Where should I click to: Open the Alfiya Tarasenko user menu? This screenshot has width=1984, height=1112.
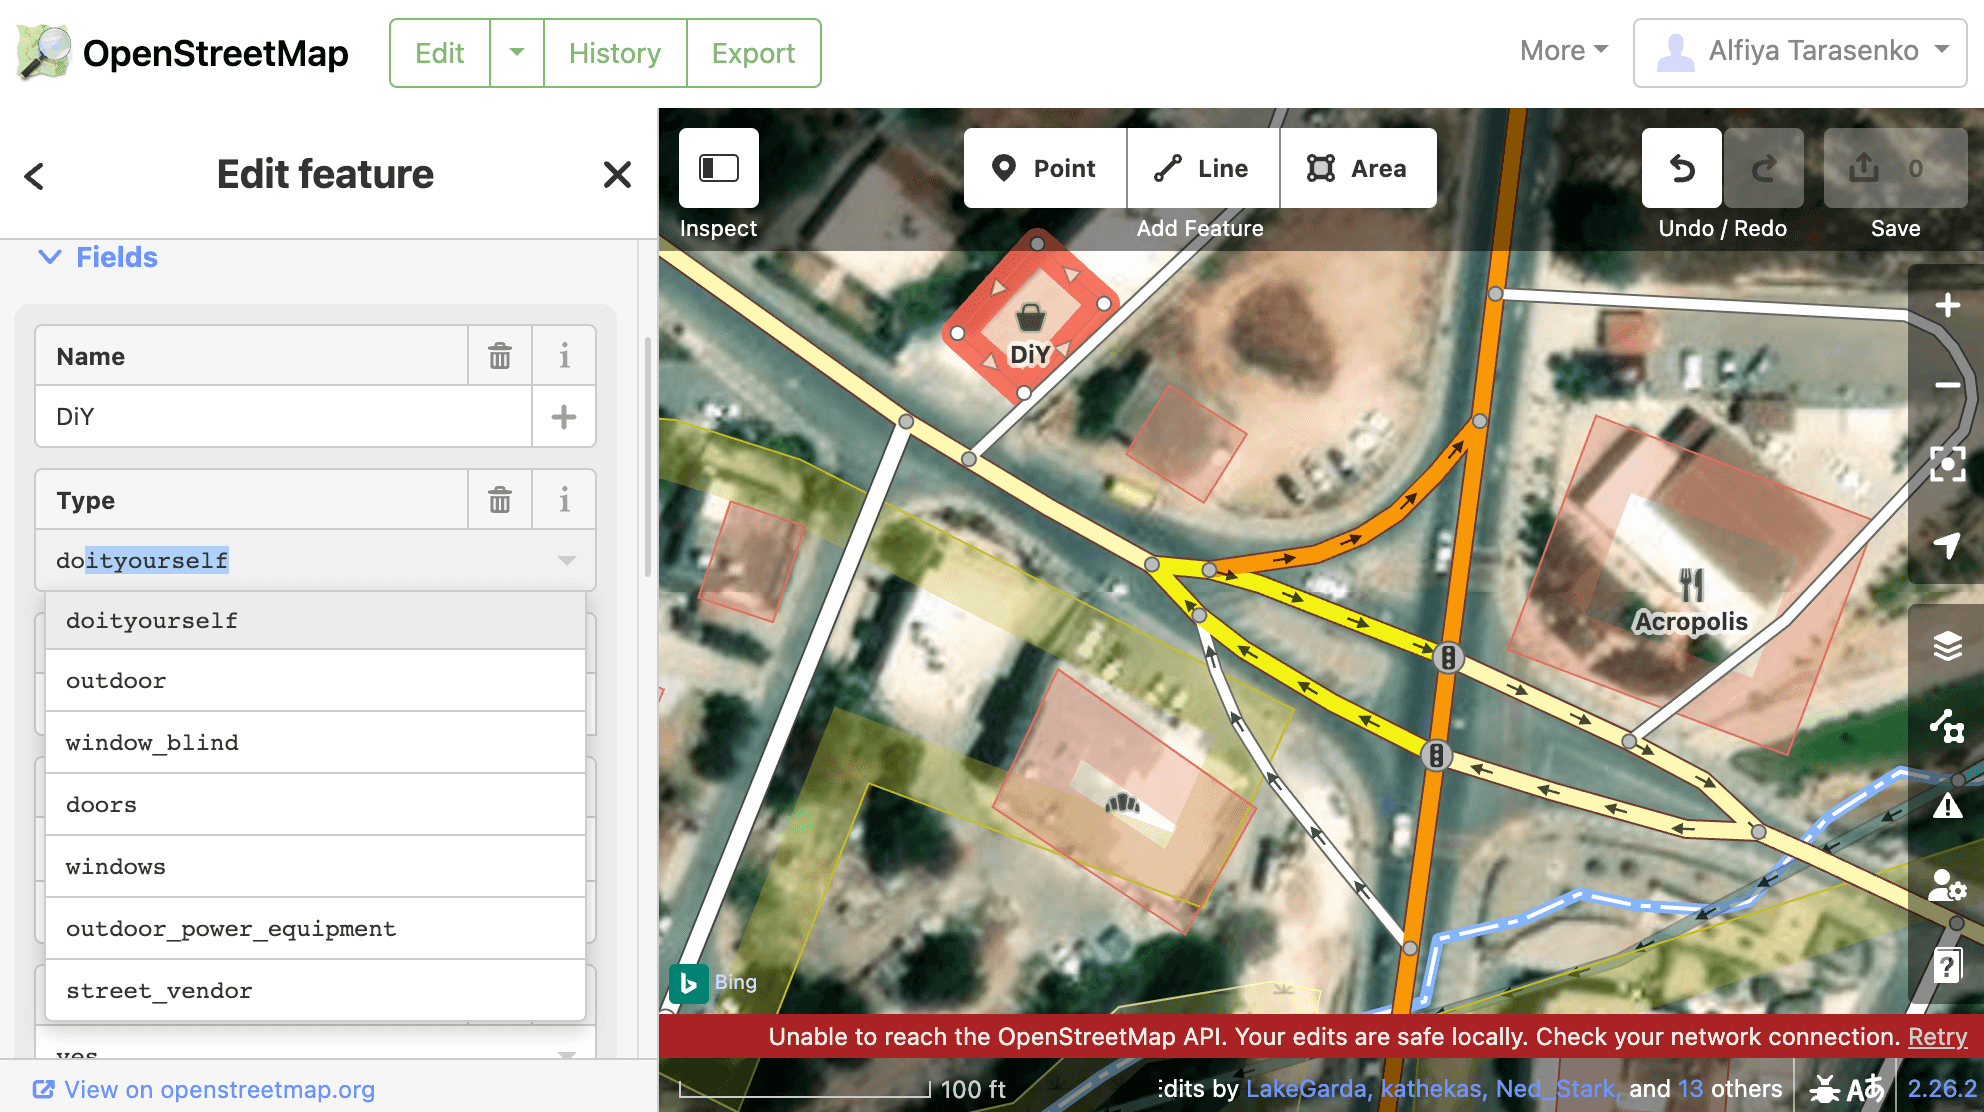coord(1800,53)
